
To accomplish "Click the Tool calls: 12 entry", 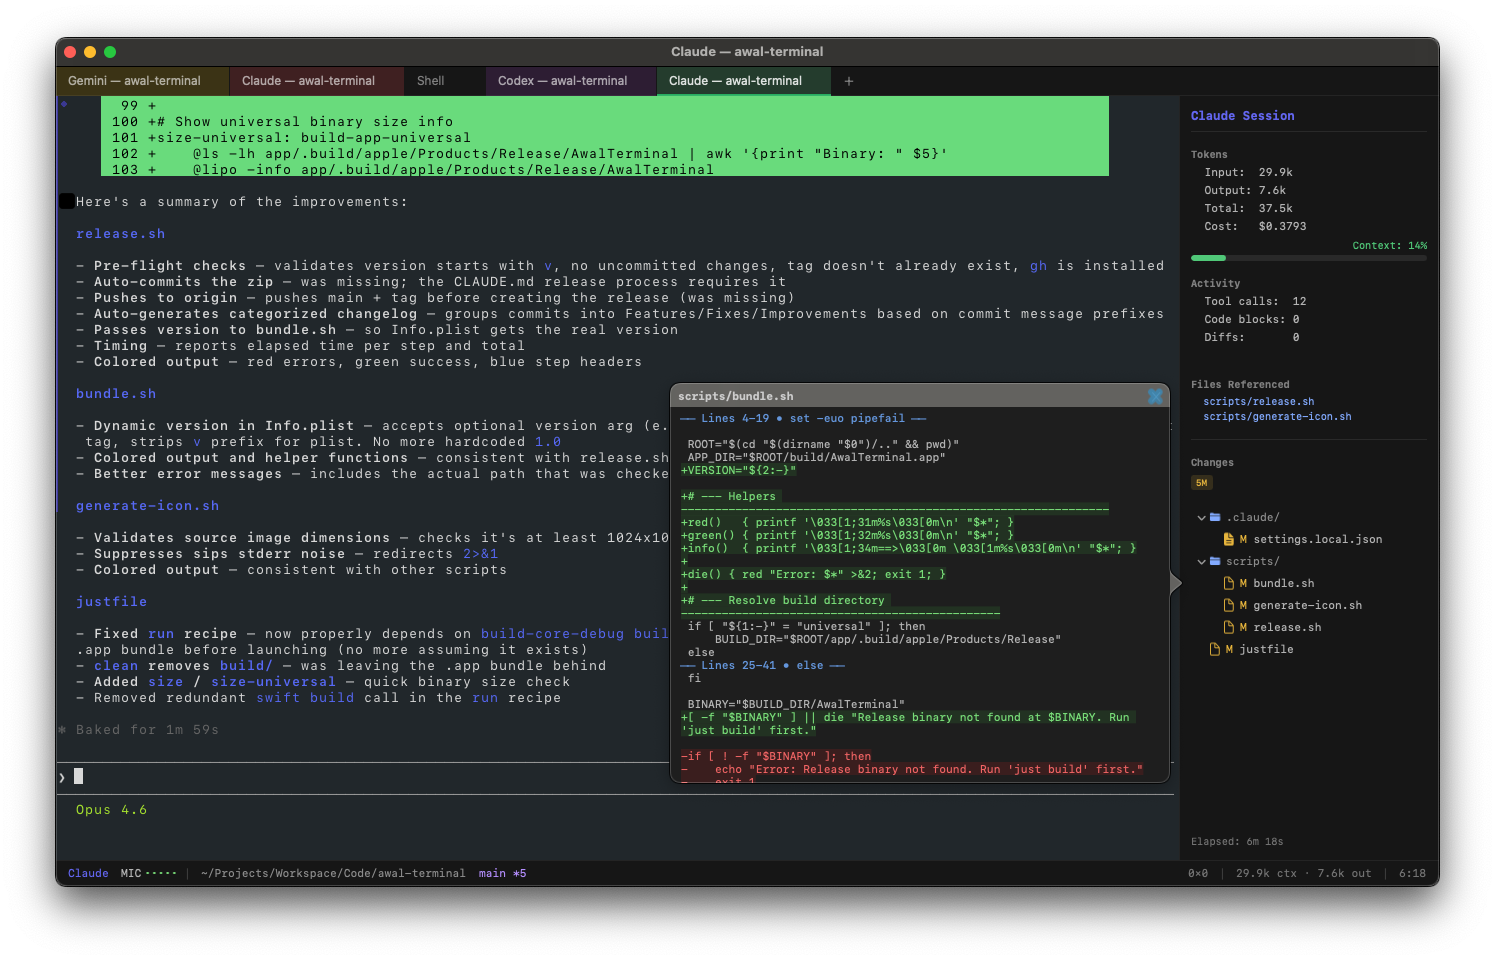I will (1255, 302).
